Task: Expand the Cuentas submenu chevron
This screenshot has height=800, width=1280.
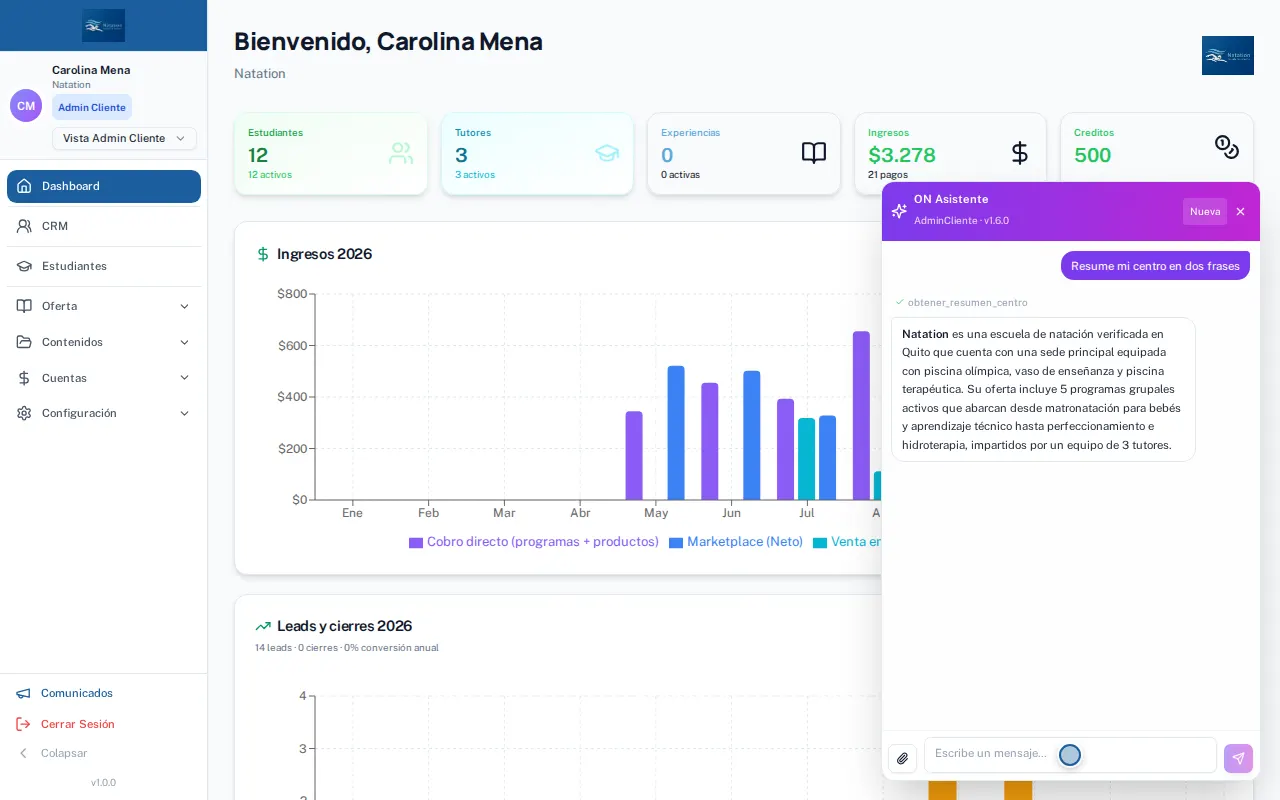Action: coord(184,378)
